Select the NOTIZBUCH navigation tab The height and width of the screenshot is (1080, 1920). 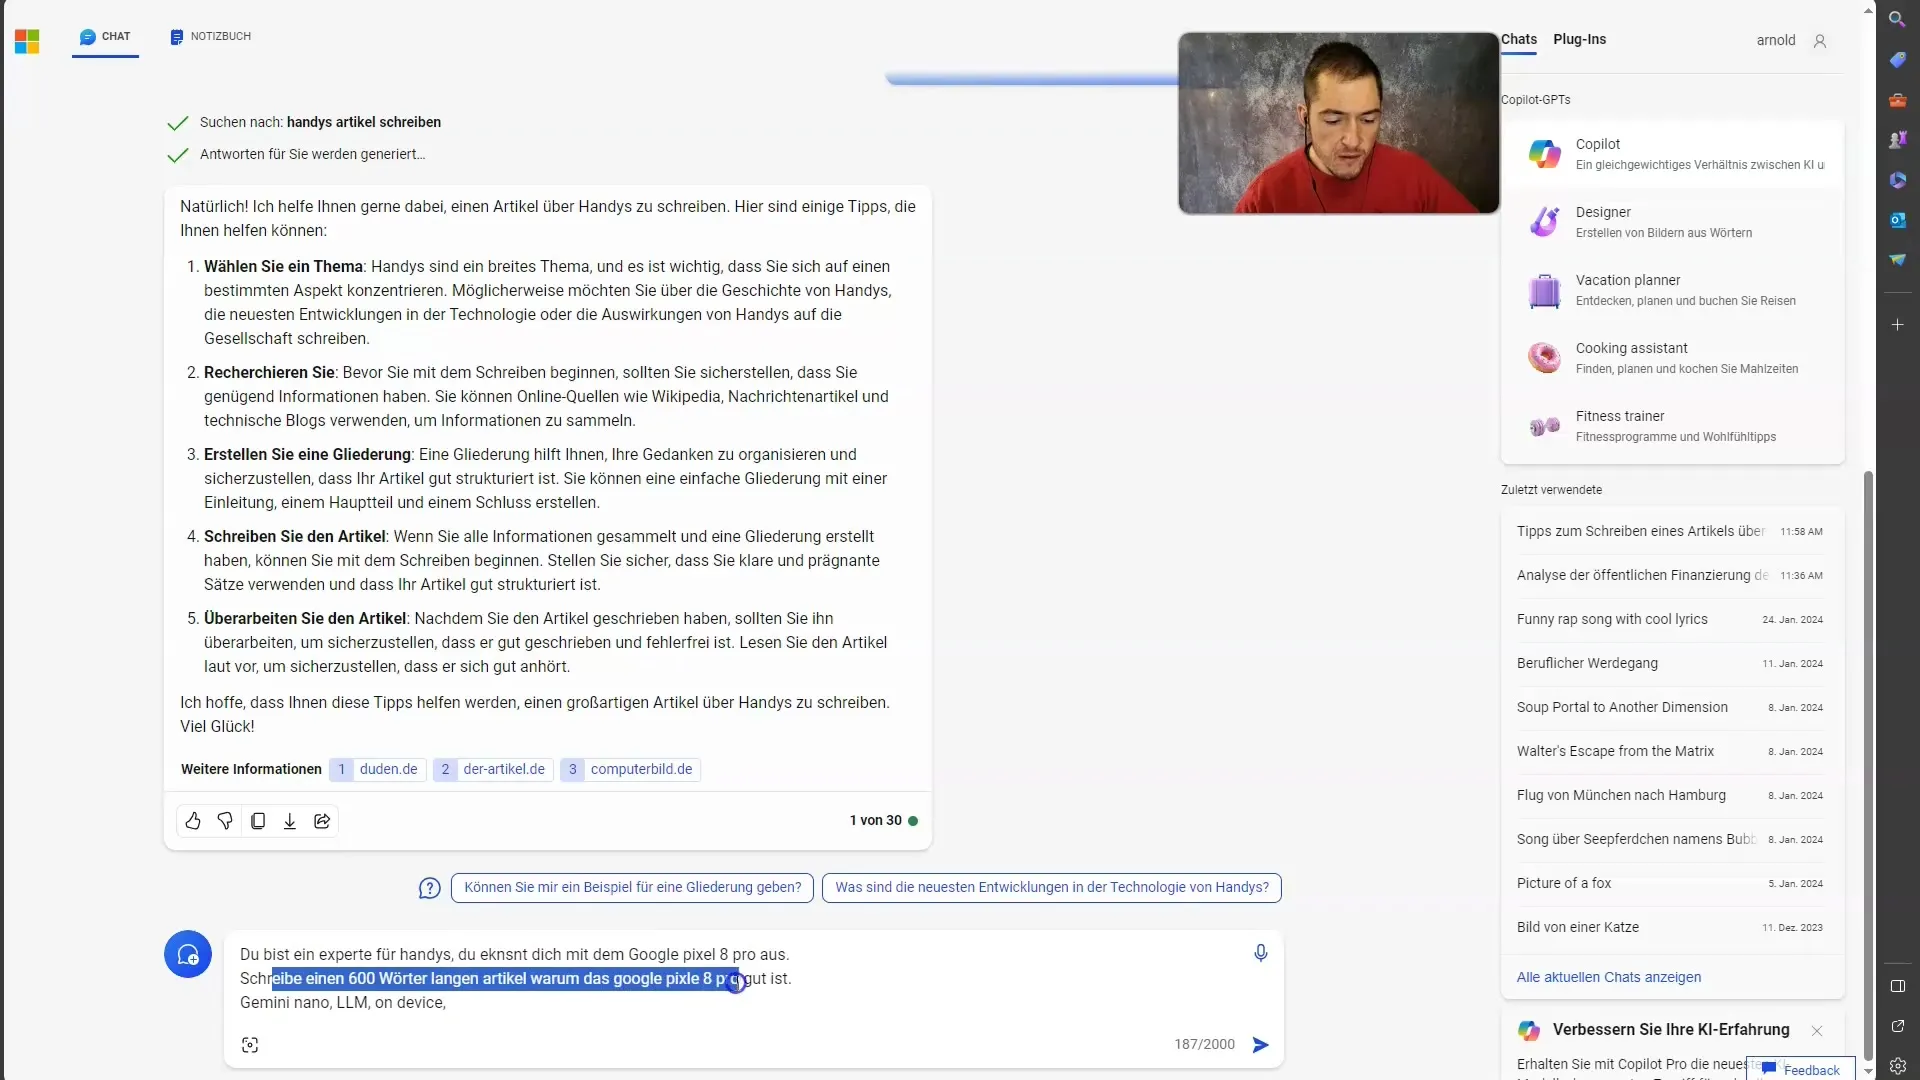coord(211,36)
